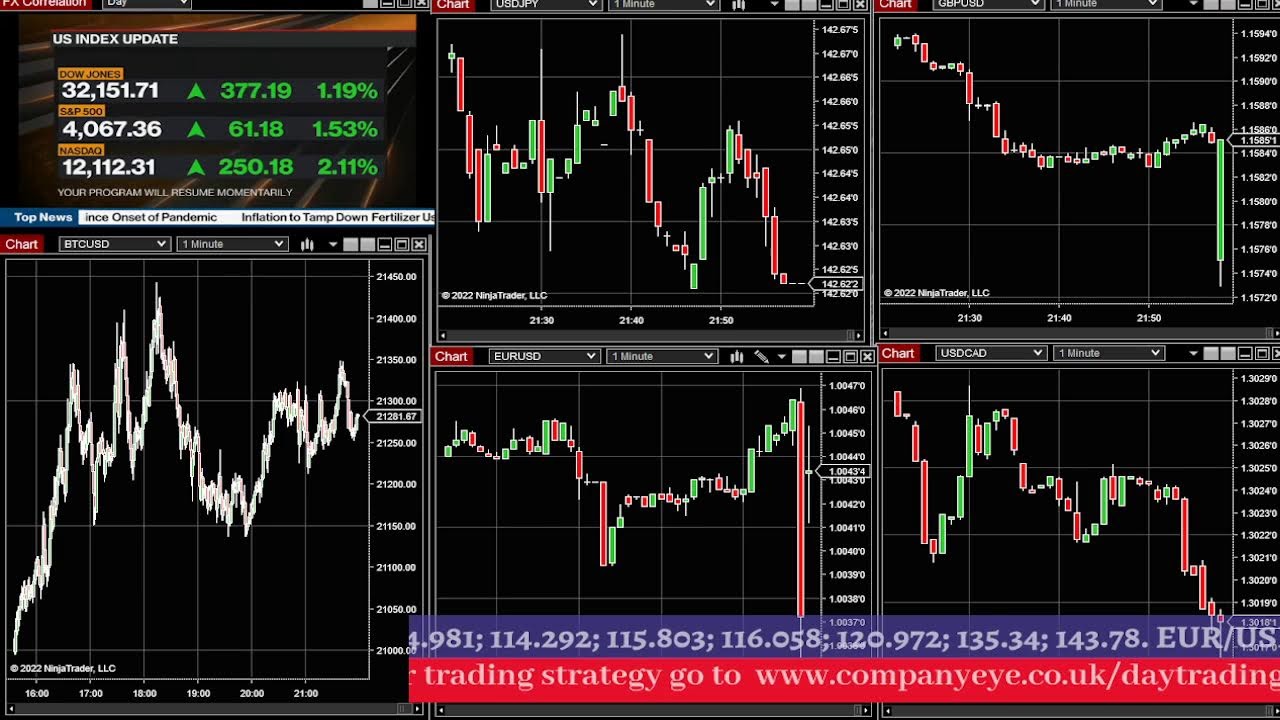The image size is (1280, 720).
Task: Click USDJPY current price marker 142.62'2
Action: click(x=839, y=285)
